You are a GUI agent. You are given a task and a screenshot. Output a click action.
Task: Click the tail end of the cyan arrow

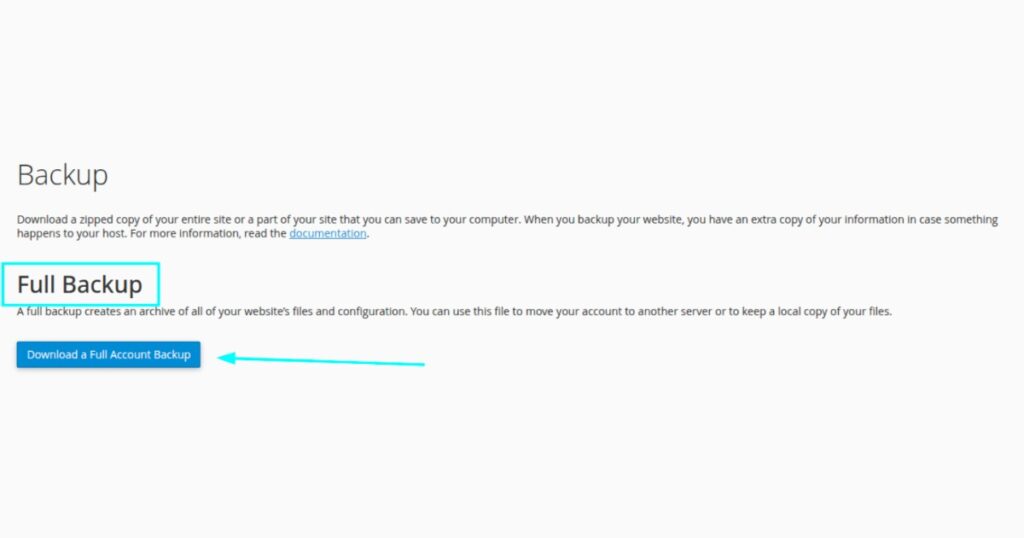point(418,364)
